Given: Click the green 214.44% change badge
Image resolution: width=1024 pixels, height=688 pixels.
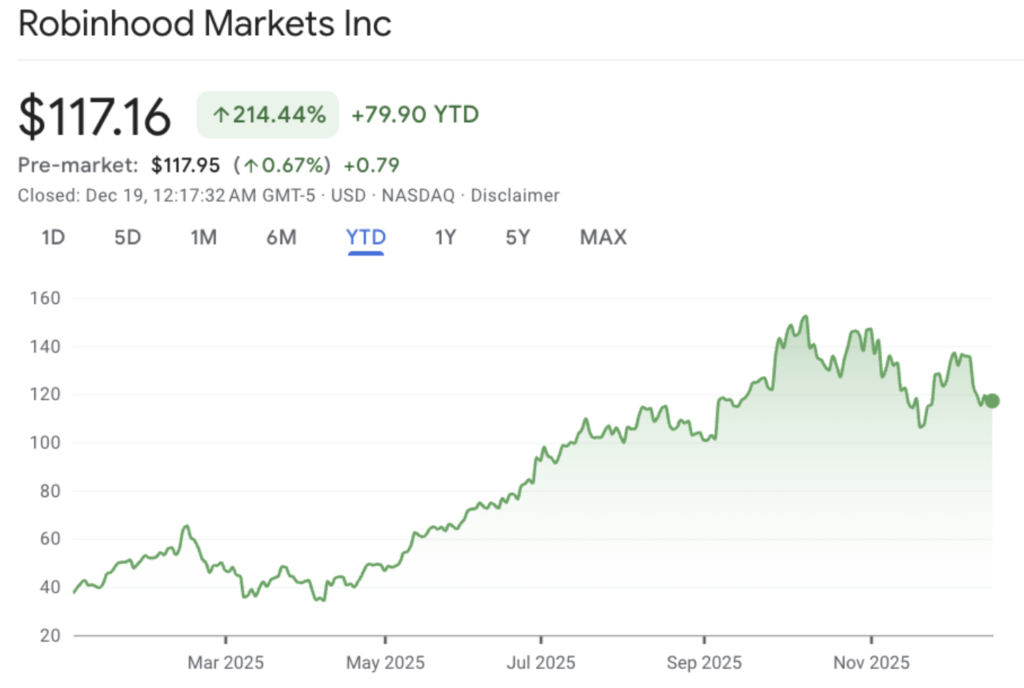Looking at the screenshot, I should [268, 115].
